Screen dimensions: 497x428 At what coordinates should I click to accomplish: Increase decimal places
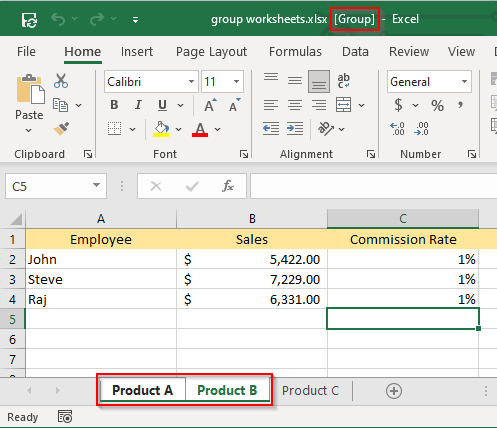click(x=397, y=129)
